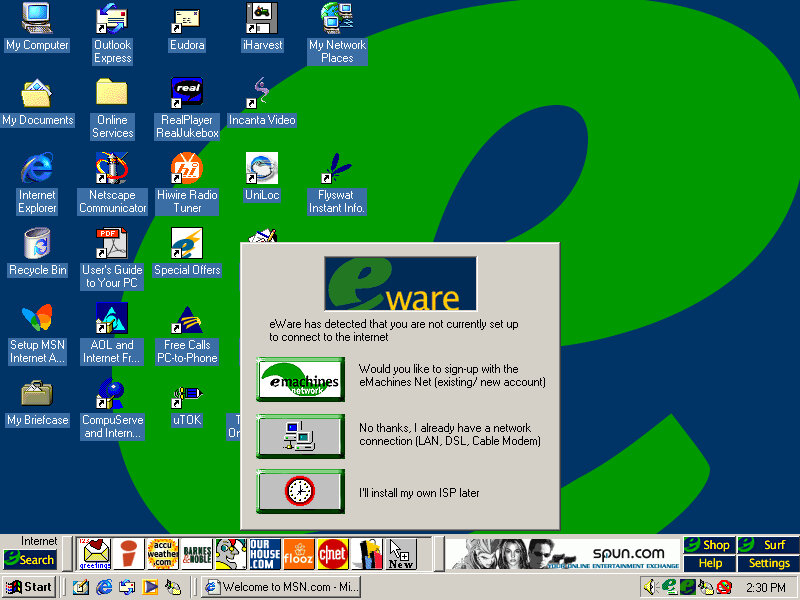Open the My Network Places icon
The width and height of the screenshot is (800, 600).
[x=337, y=20]
